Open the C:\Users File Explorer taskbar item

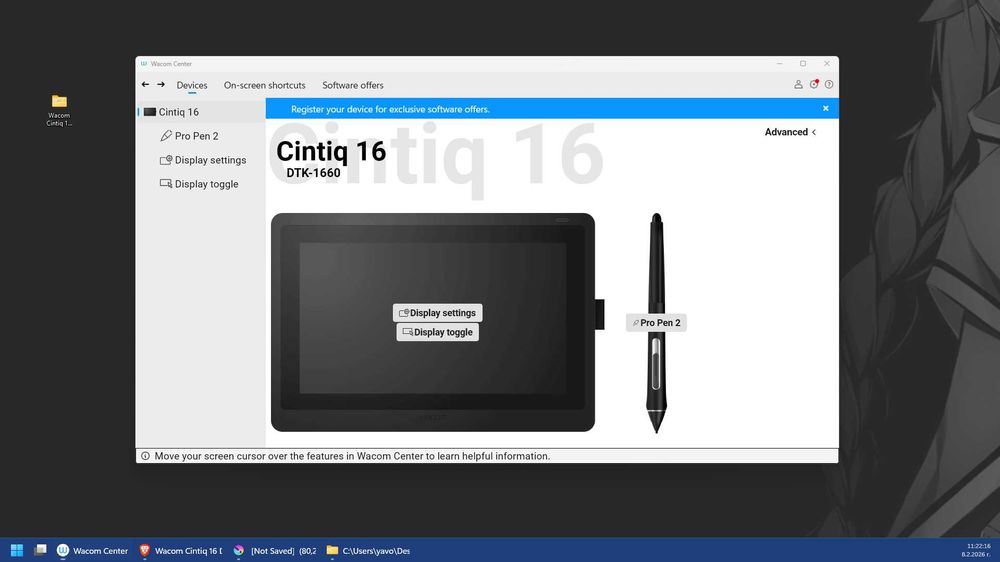tap(368, 550)
